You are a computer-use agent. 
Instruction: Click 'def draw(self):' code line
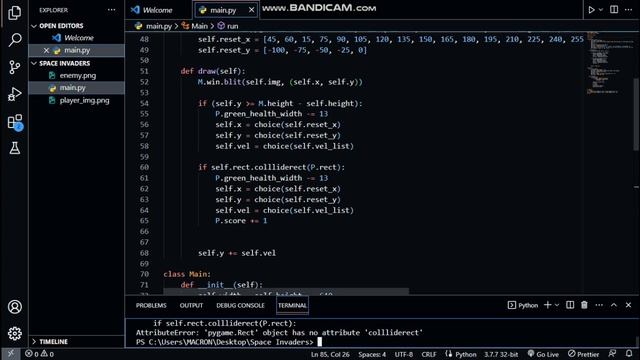pos(213,71)
